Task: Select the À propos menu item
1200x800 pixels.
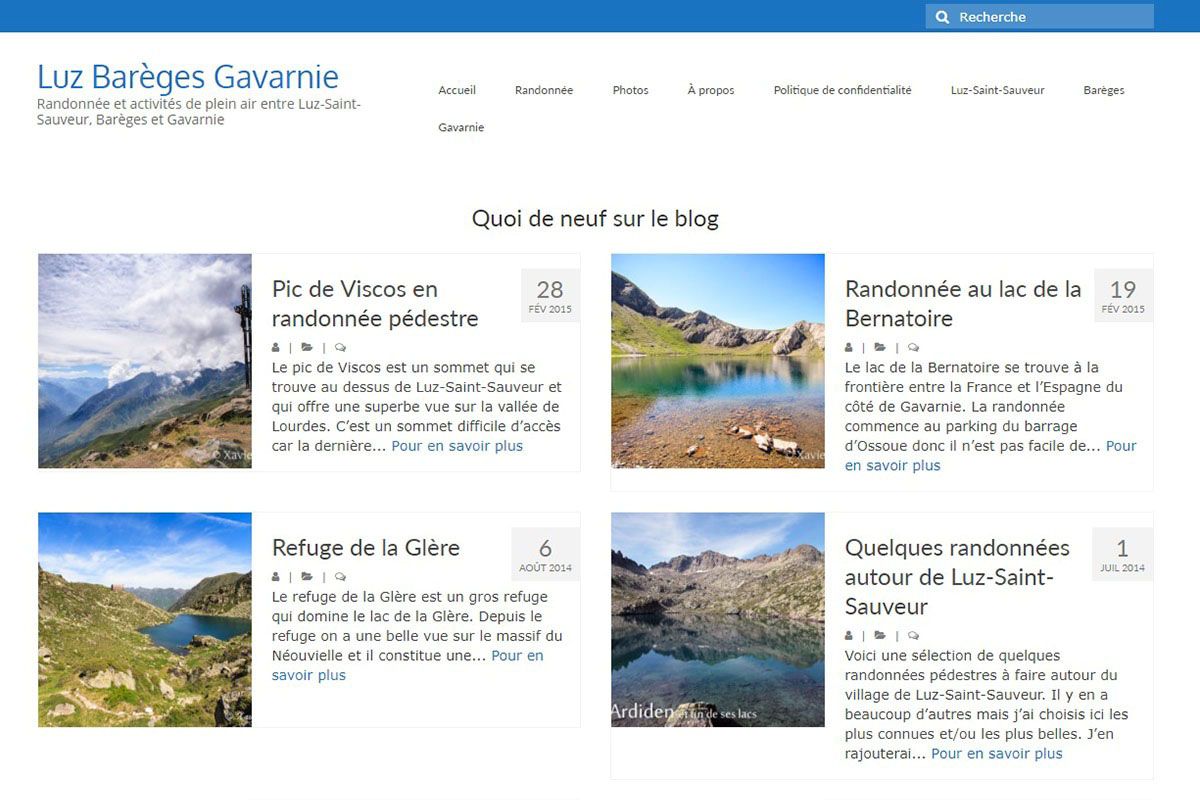Action: click(x=711, y=90)
